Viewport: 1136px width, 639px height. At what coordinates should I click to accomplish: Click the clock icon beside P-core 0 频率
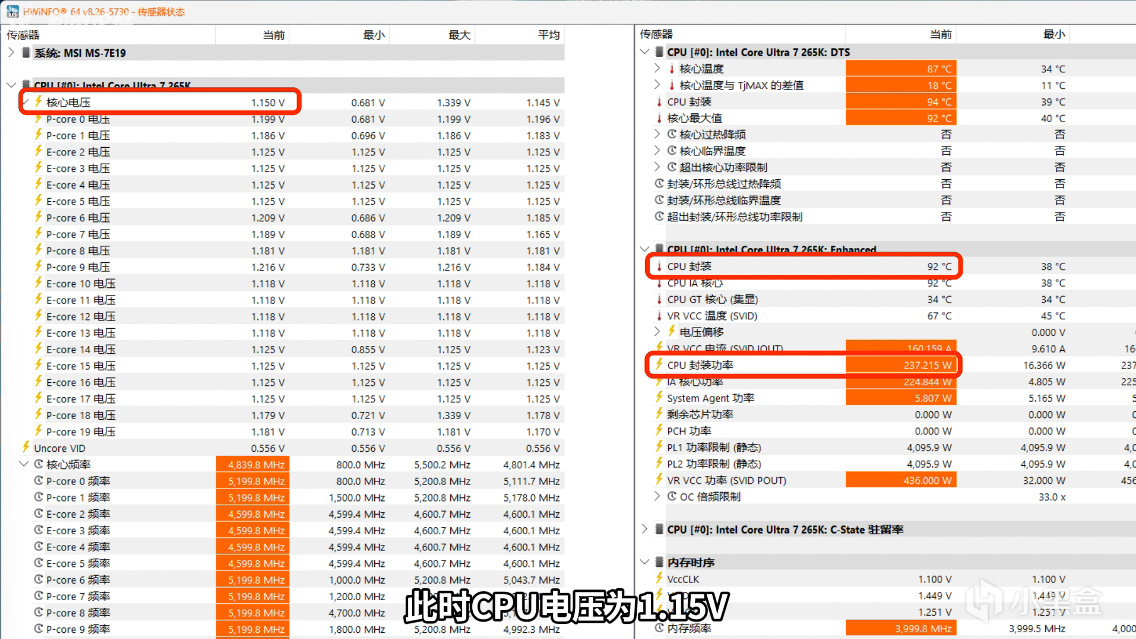point(38,481)
